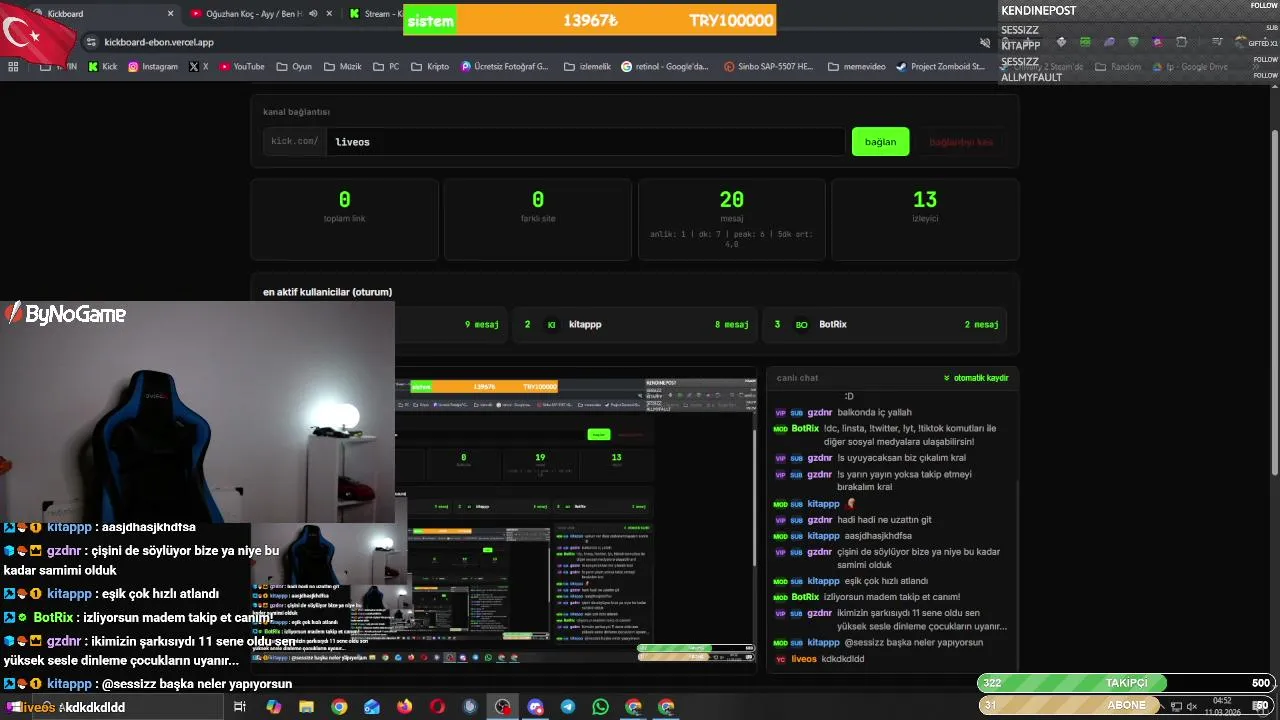
Task: Open the Instagram bookmark
Action: coord(152,67)
